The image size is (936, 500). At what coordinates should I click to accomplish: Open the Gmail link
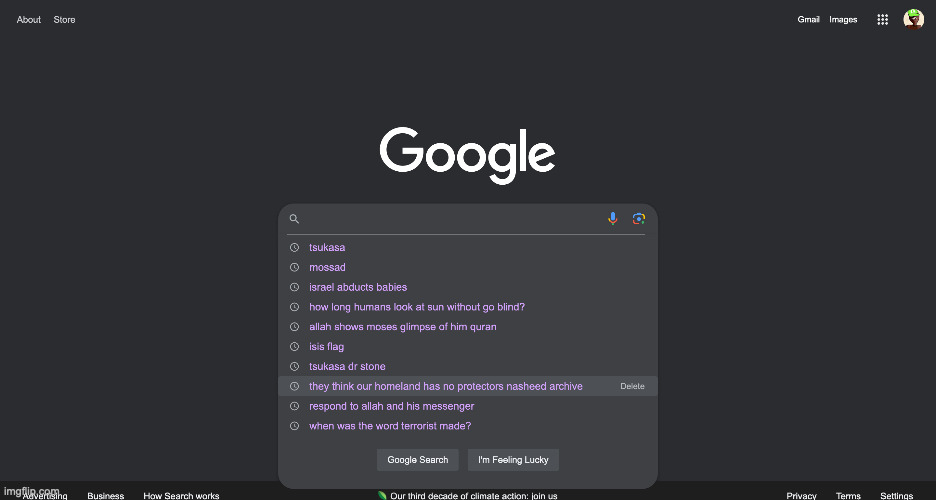tap(808, 20)
